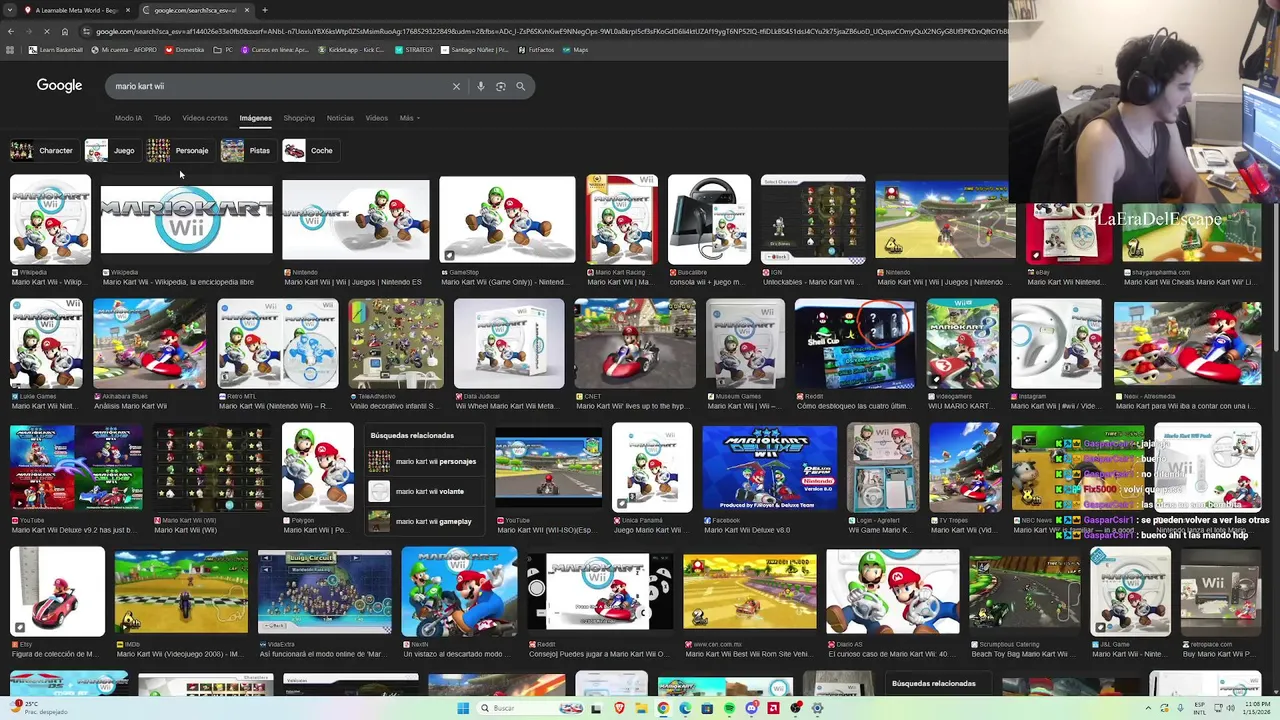Select related search mario kart wii gameplay

(x=425, y=521)
